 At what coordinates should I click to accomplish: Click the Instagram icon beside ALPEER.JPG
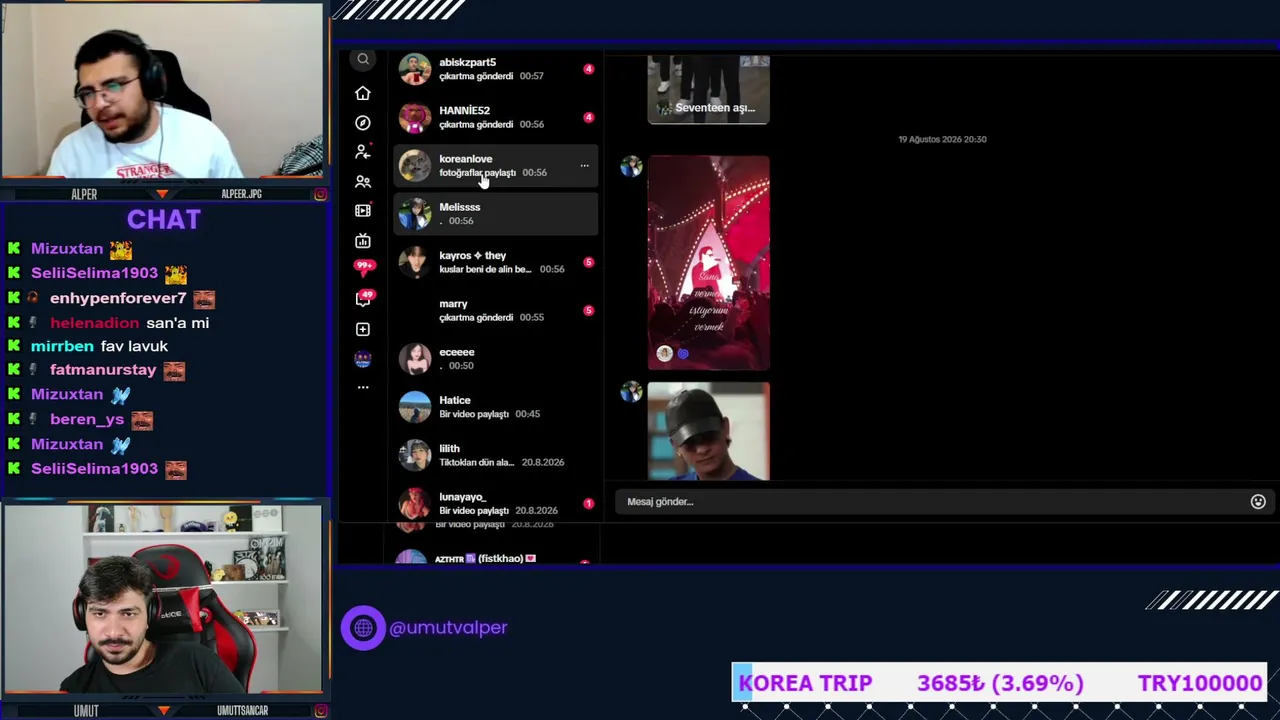320,194
